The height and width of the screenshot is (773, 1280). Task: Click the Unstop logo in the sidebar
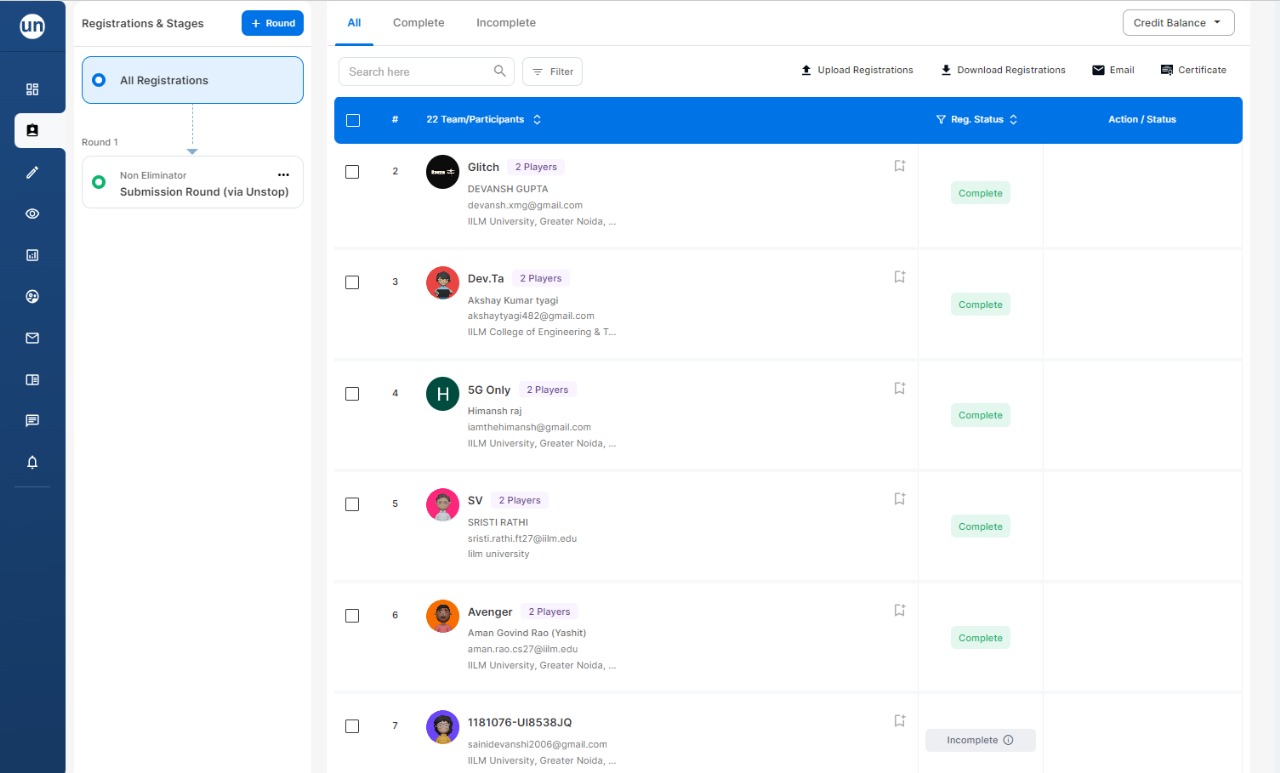click(x=32, y=27)
